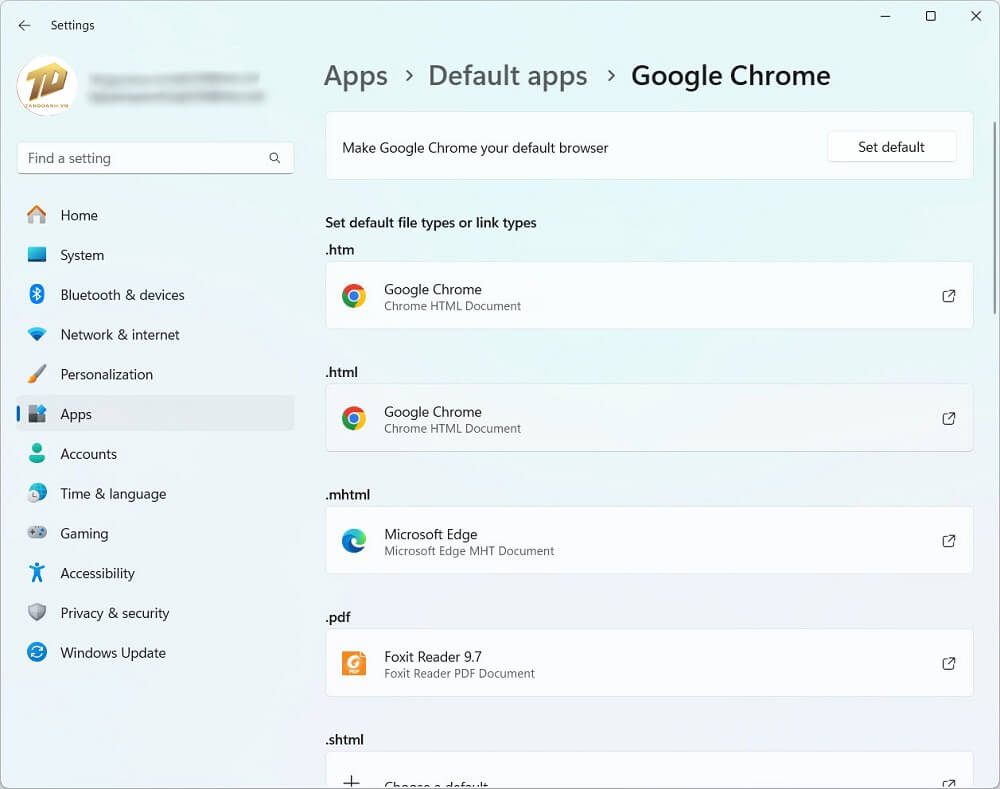The width and height of the screenshot is (1000, 789).
Task: Open external-link icon for the .htm default
Action: click(x=949, y=296)
